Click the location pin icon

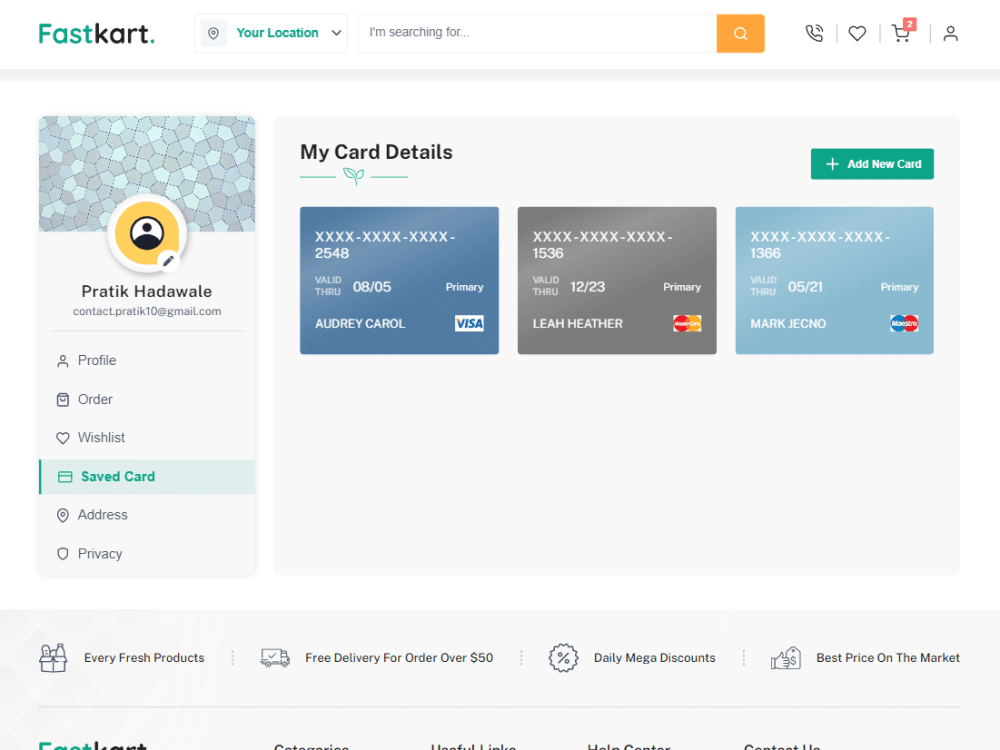click(214, 33)
